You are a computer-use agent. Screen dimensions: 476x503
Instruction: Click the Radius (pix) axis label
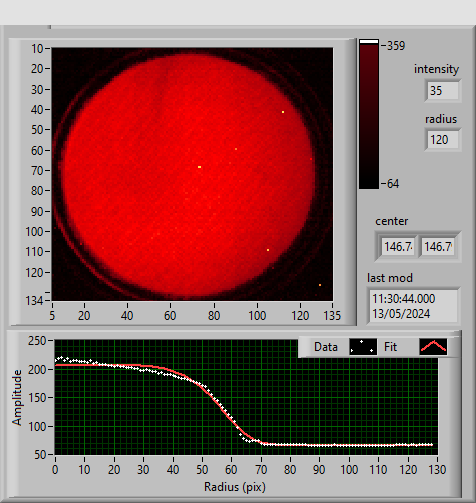coord(235,487)
